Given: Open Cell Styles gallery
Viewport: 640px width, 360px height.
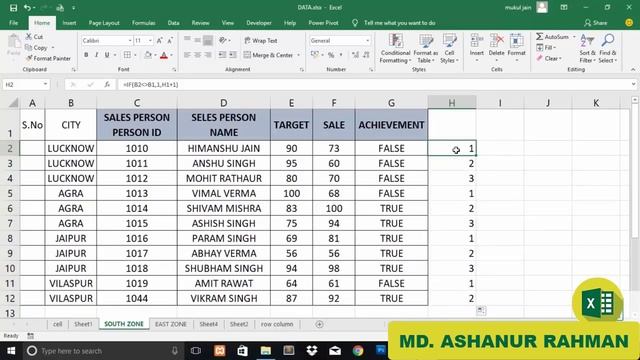Looking at the screenshot, I should pyautogui.click(x=449, y=49).
